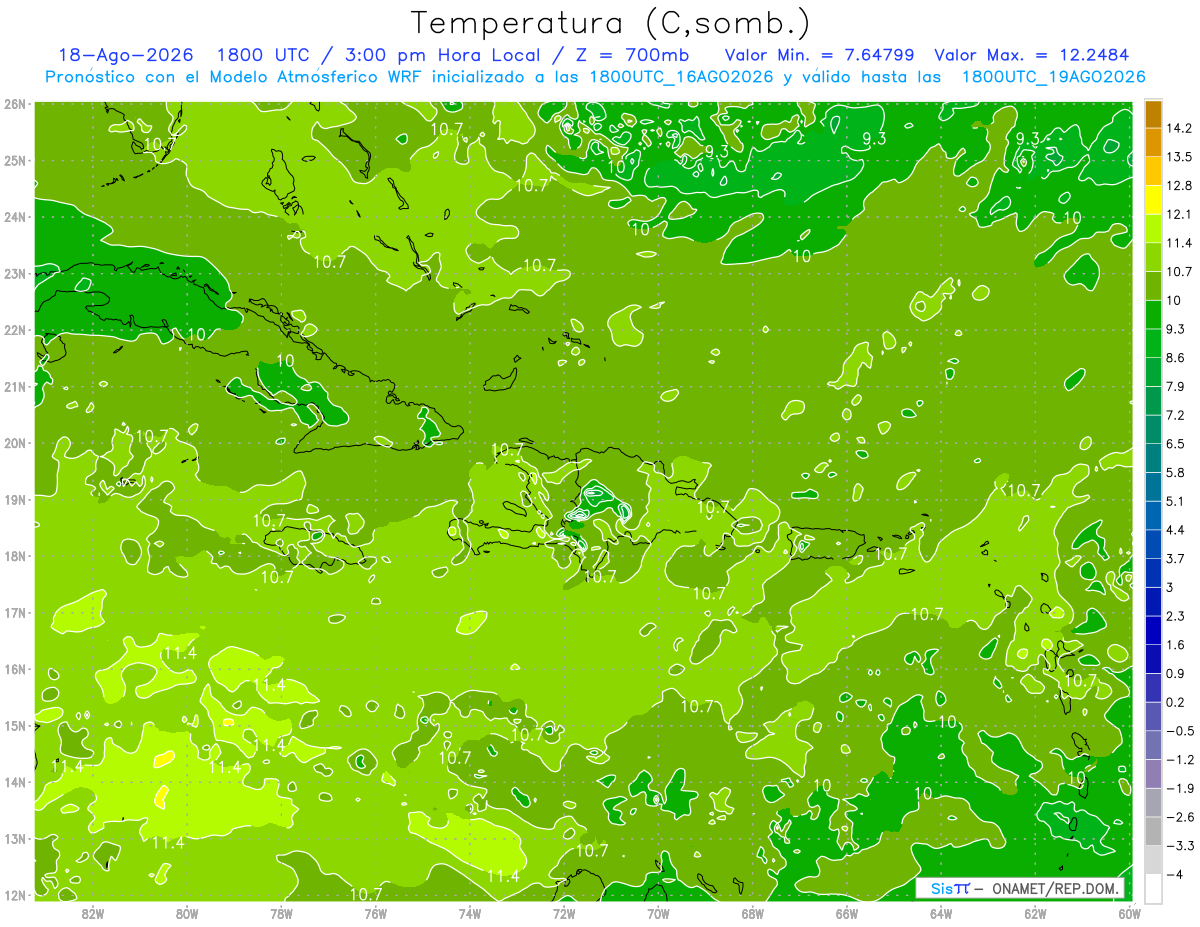
Task: Click the colorbar label '14.2'
Action: 1178,128
